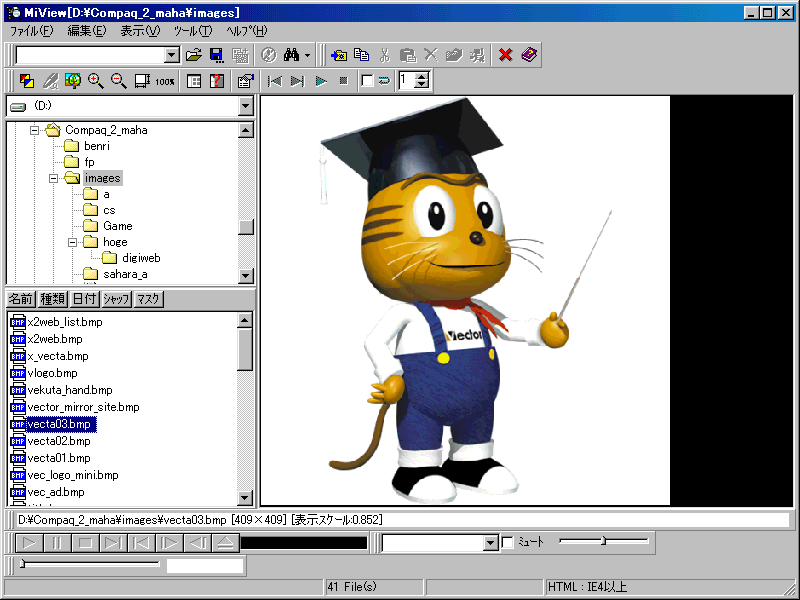The image size is (800, 600).
Task: Open the (D:) drive selector dropdown
Action: (x=246, y=106)
